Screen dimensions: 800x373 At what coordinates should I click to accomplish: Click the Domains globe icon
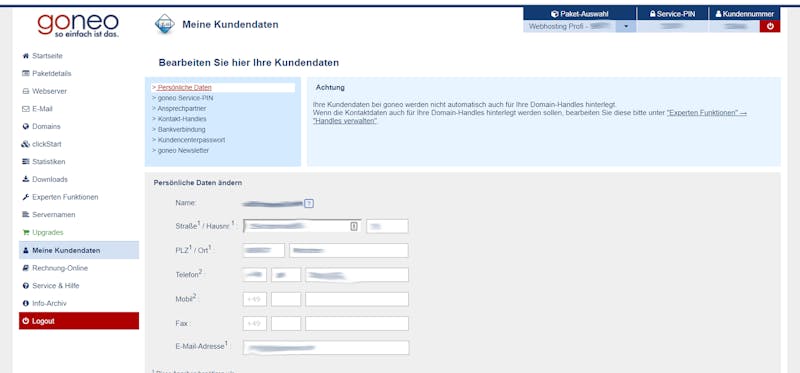(x=26, y=127)
